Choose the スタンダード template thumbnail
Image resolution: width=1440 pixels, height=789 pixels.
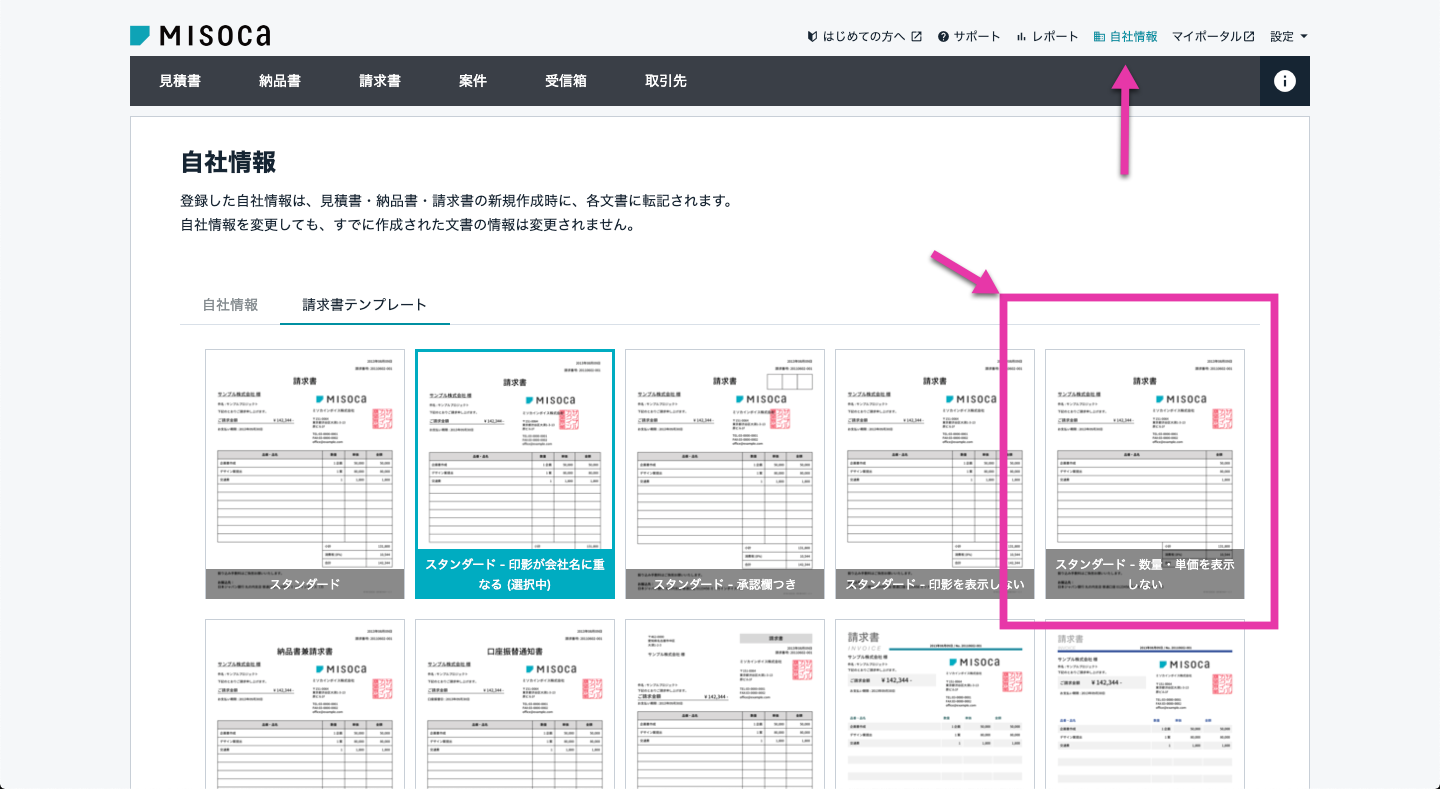pos(305,474)
